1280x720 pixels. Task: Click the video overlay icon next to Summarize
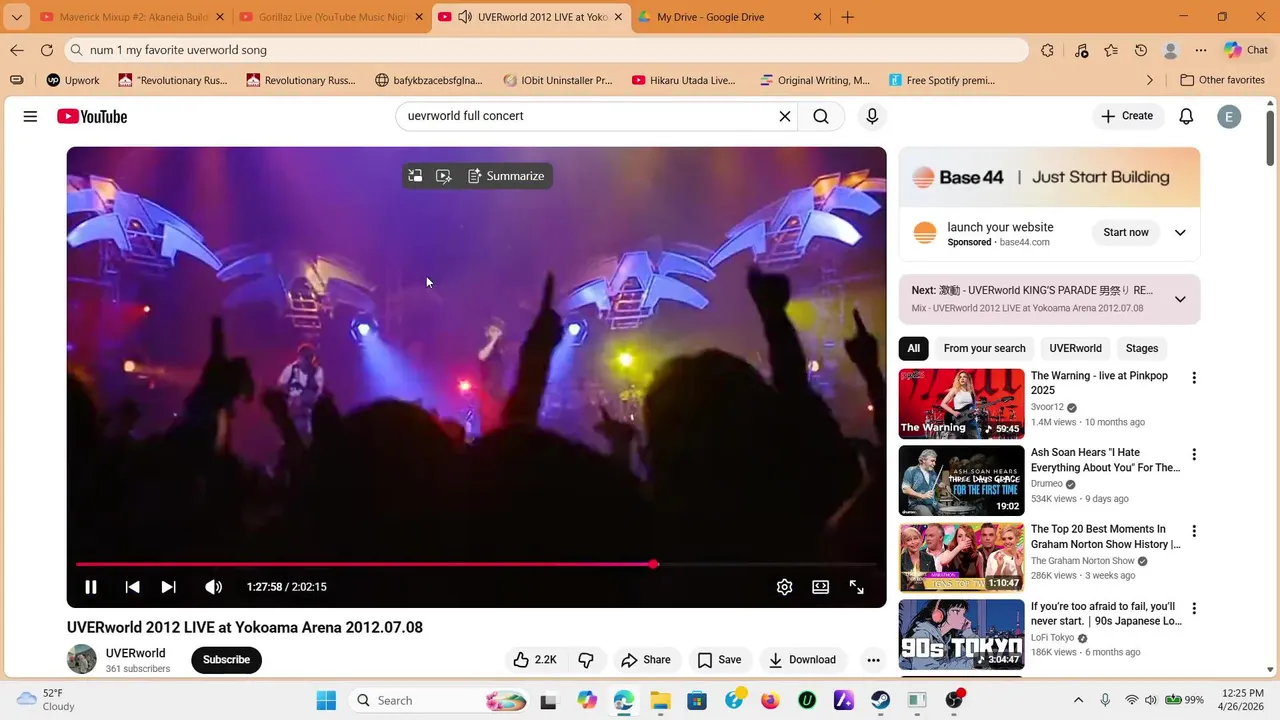click(x=444, y=176)
